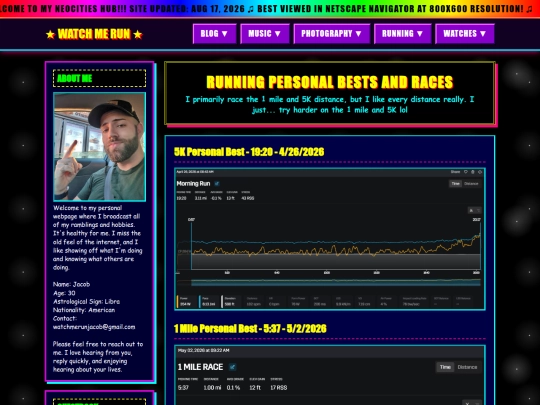The width and height of the screenshot is (540, 405).
Task: Click the ABOUT ME panel header
Action: [x=100, y=78]
